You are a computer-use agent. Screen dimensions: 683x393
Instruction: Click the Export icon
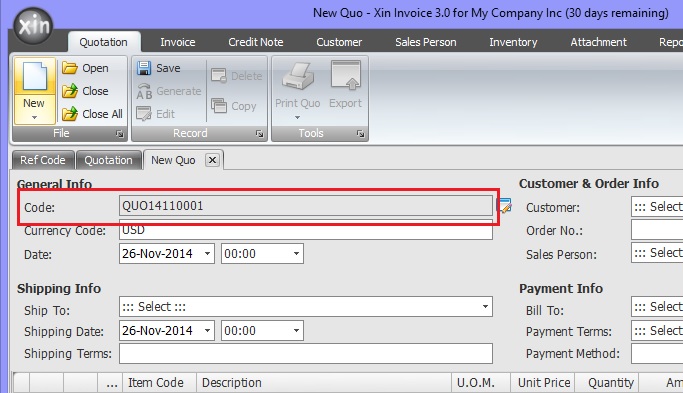click(345, 75)
